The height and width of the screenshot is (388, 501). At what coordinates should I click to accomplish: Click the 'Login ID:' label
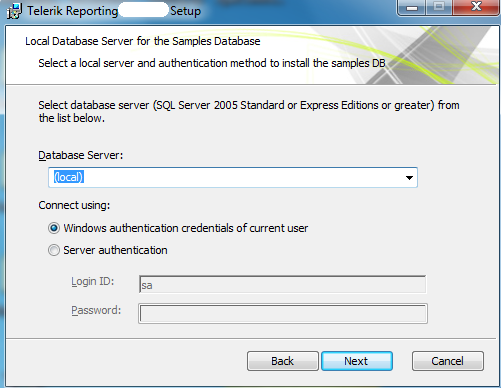click(x=93, y=282)
